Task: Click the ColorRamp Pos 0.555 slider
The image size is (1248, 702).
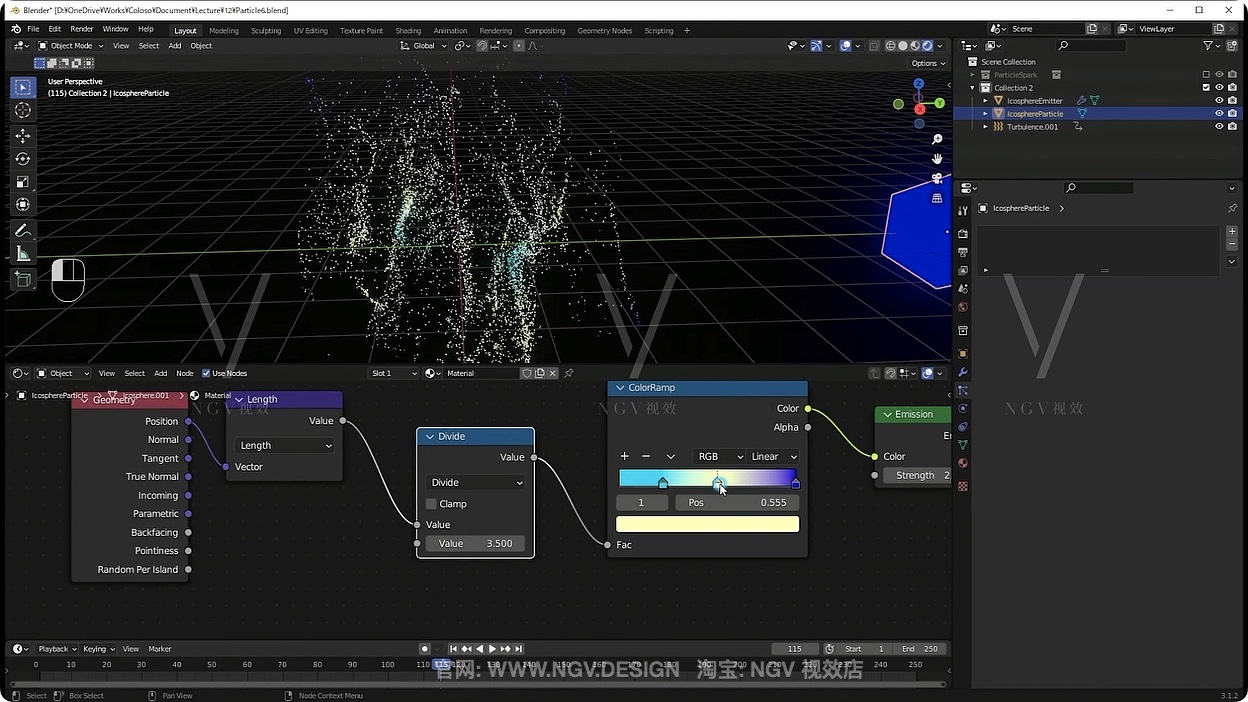Action: pos(737,502)
